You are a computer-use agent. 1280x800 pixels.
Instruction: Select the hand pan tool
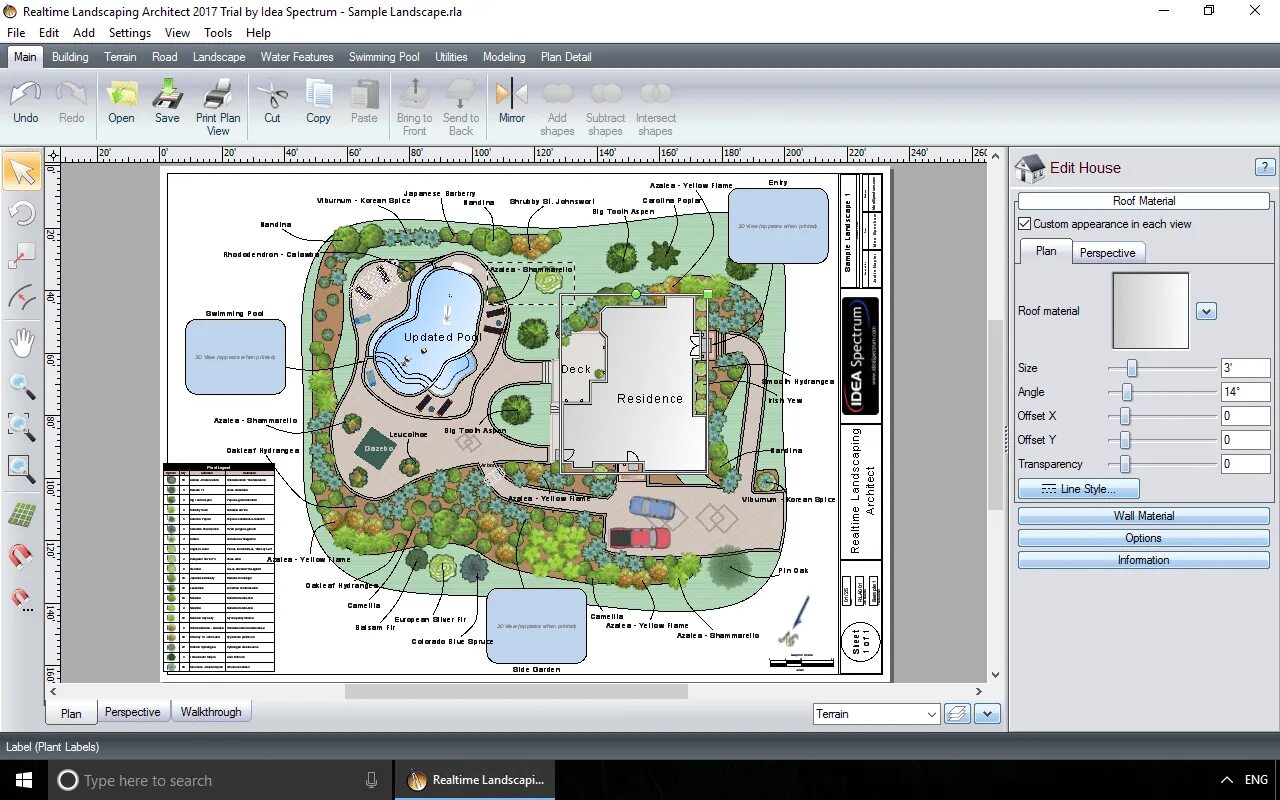pos(22,343)
